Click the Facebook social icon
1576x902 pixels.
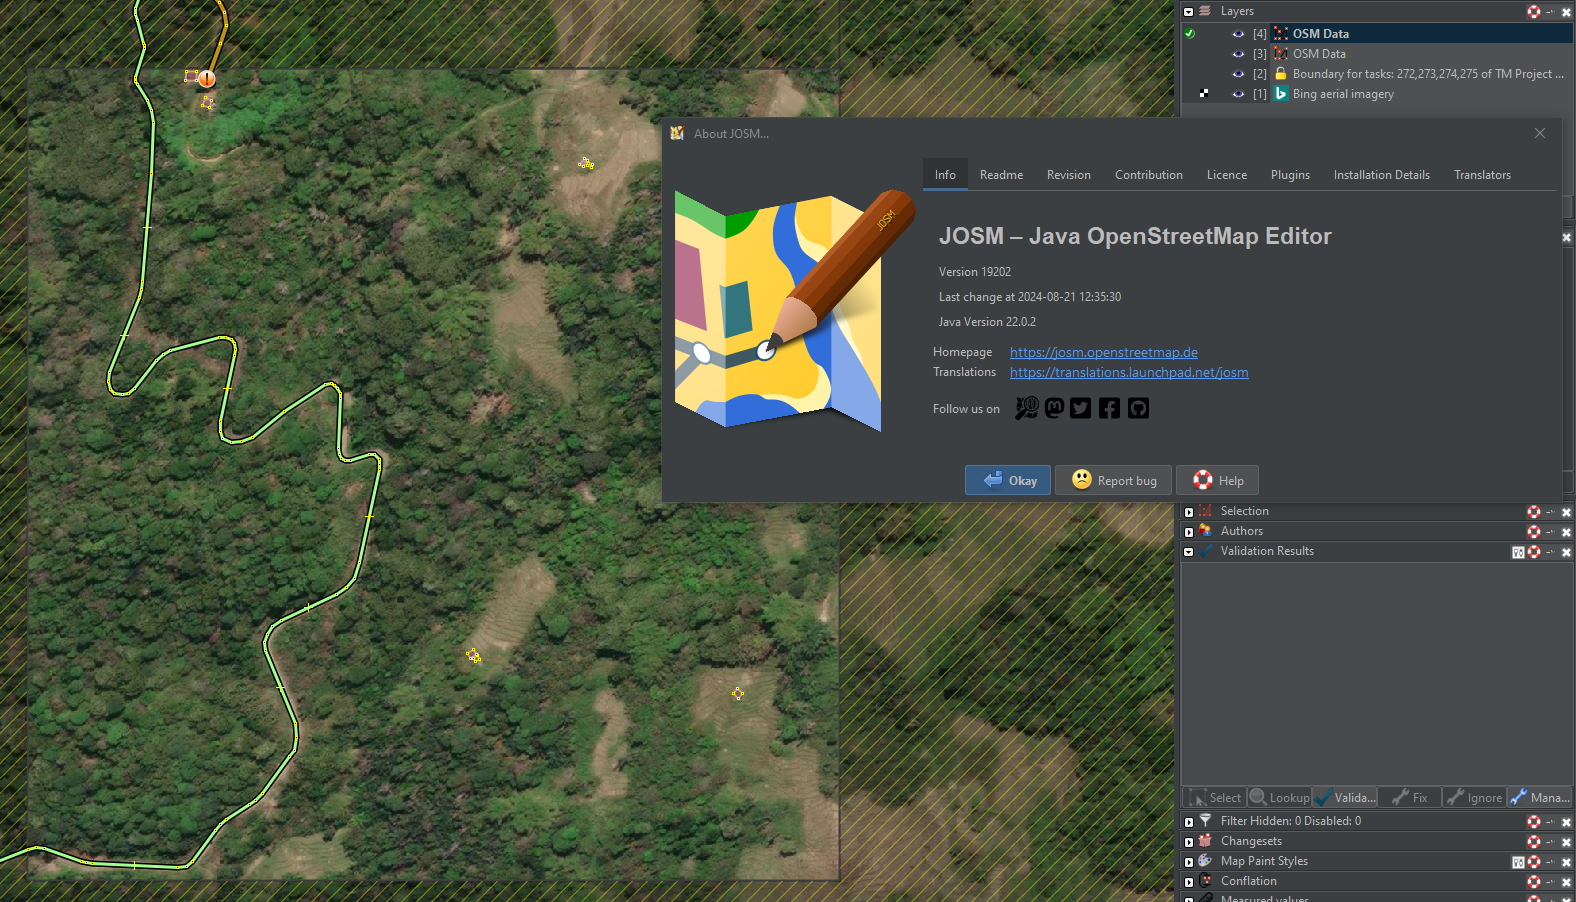(x=1109, y=408)
